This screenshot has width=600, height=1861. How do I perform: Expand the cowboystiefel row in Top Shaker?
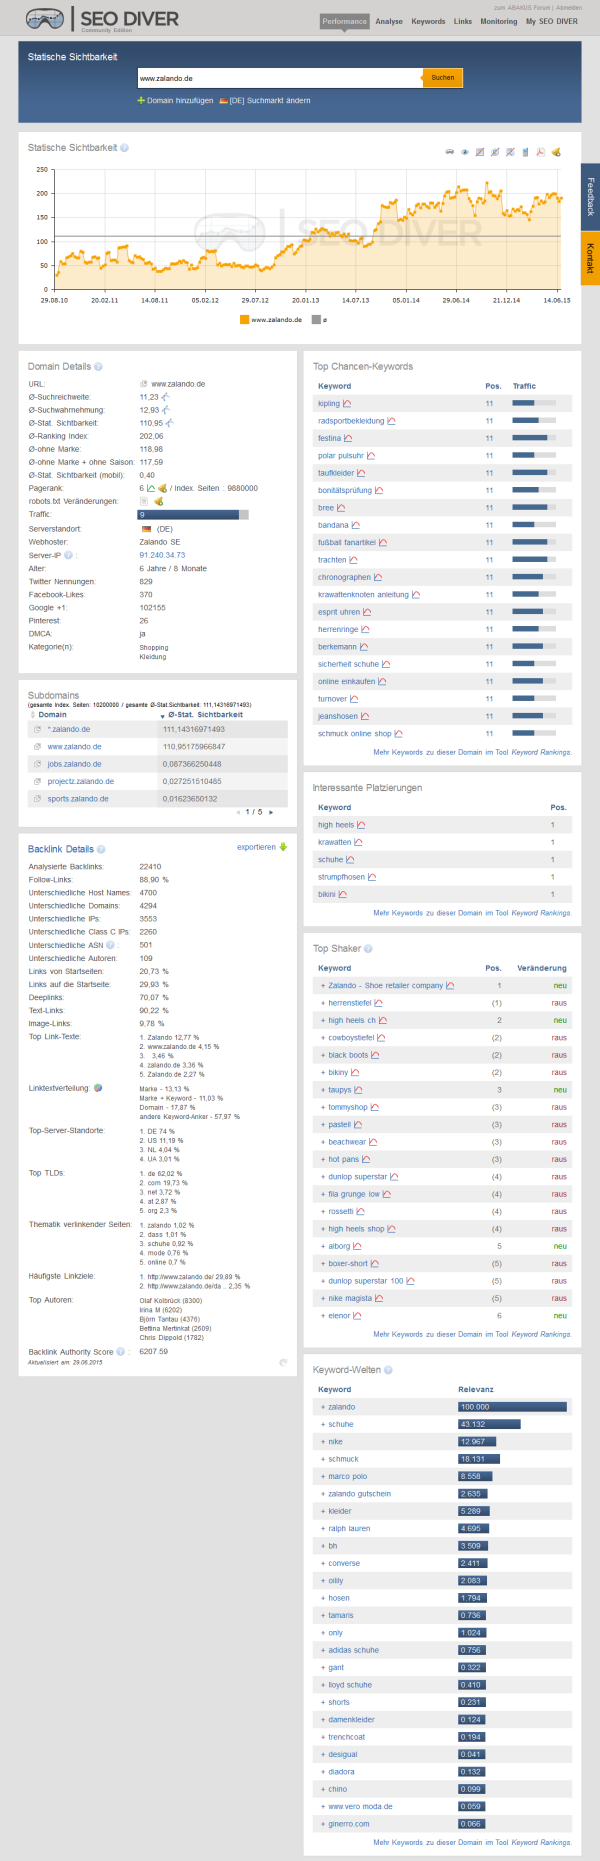coord(323,1038)
